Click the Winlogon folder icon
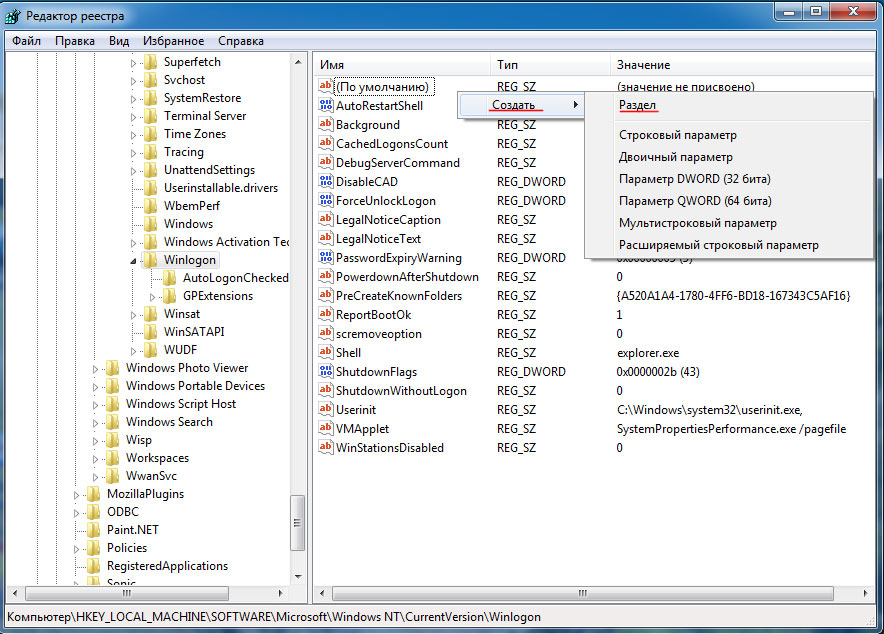 pos(150,260)
